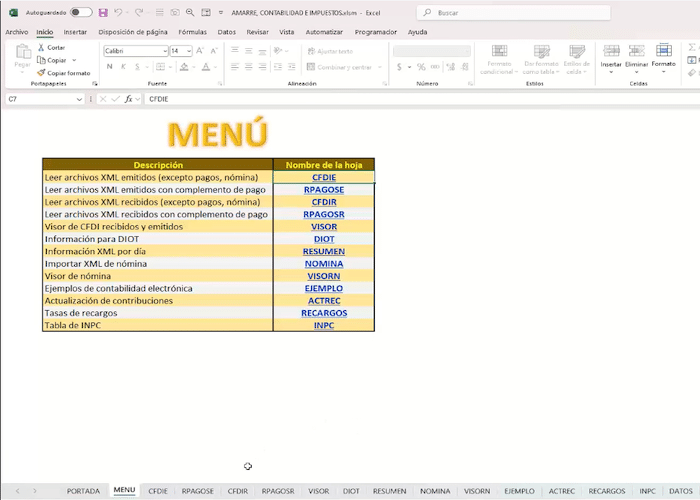700x500 pixels.
Task: Click the Buscar search field
Action: pos(513,13)
